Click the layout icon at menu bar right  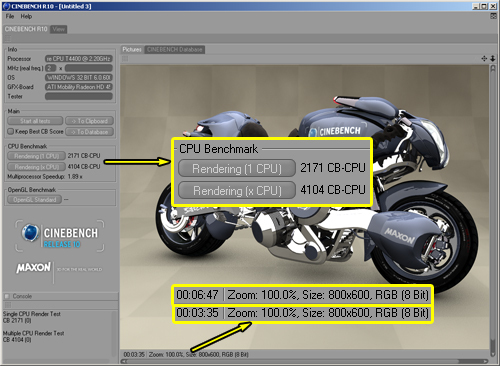(x=493, y=16)
